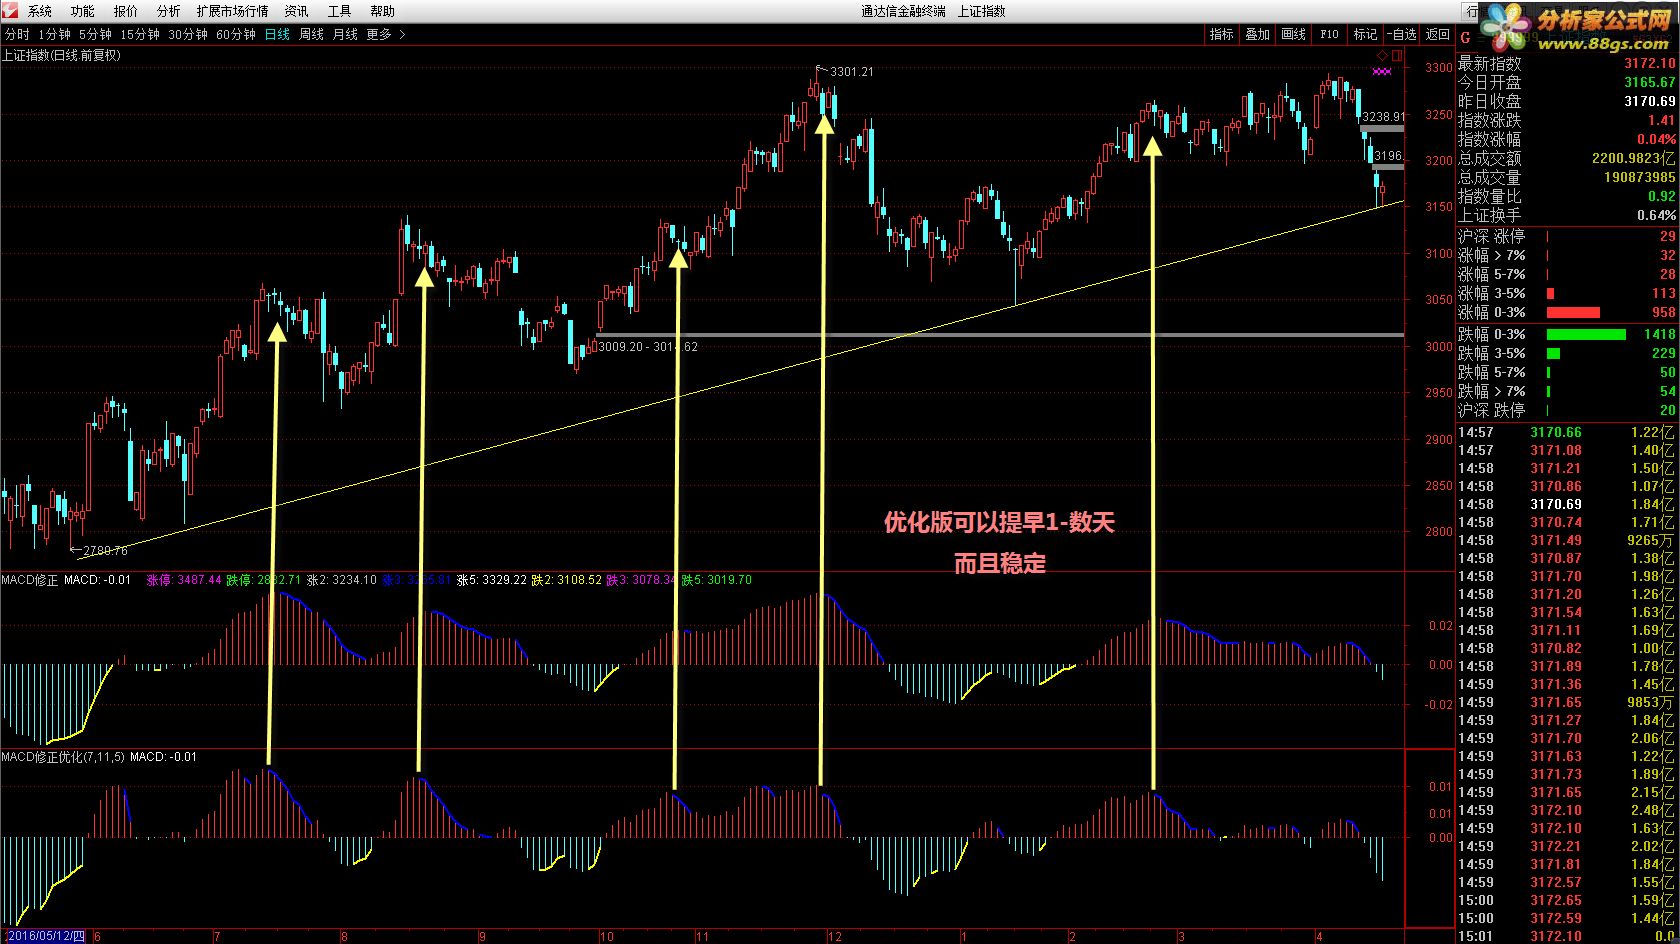
Task: Click the red G icon above 最新指数
Action: tap(1465, 38)
